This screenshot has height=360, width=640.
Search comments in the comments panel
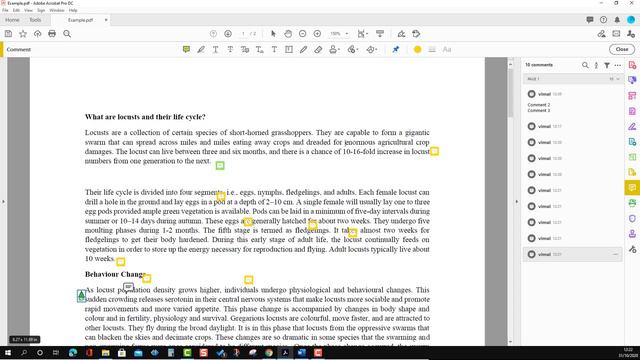click(585, 65)
